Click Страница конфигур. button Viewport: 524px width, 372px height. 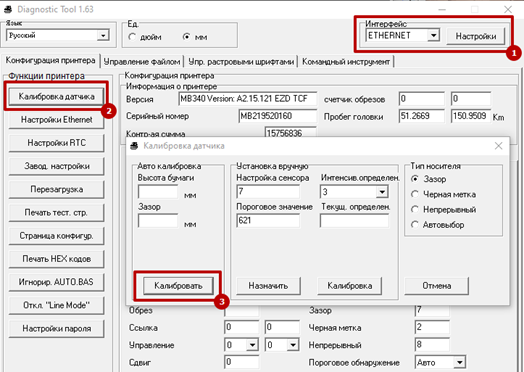[56, 236]
